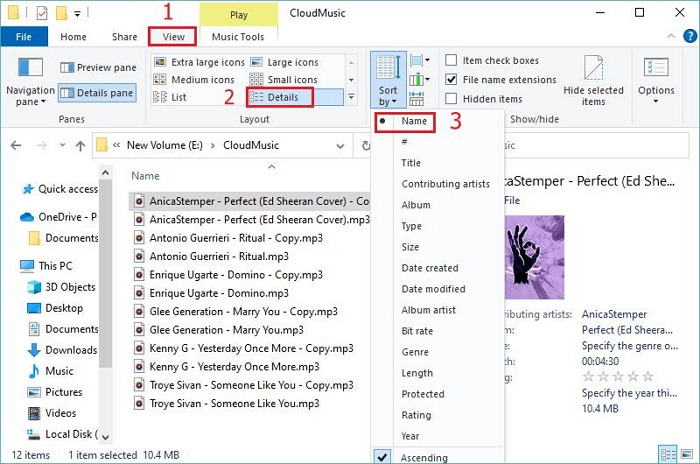The image size is (700, 464).
Task: Uncheck File name extensions
Action: pyautogui.click(x=451, y=79)
